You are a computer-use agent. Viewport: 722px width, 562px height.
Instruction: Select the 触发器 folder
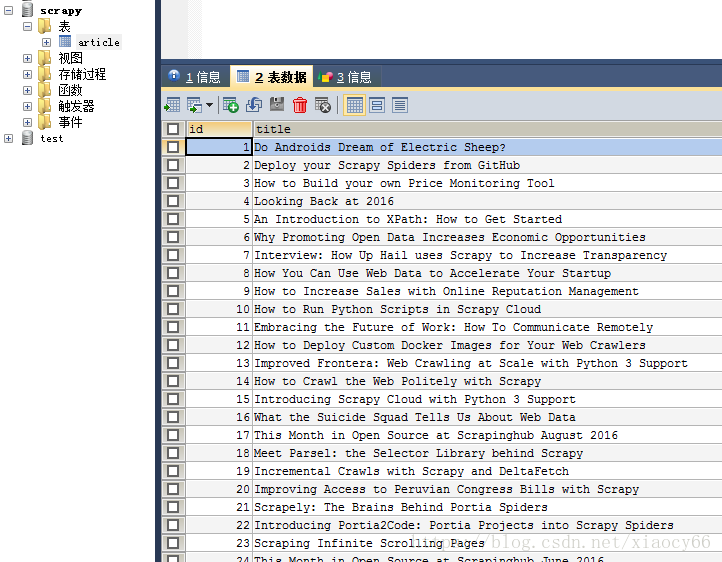[x=76, y=106]
